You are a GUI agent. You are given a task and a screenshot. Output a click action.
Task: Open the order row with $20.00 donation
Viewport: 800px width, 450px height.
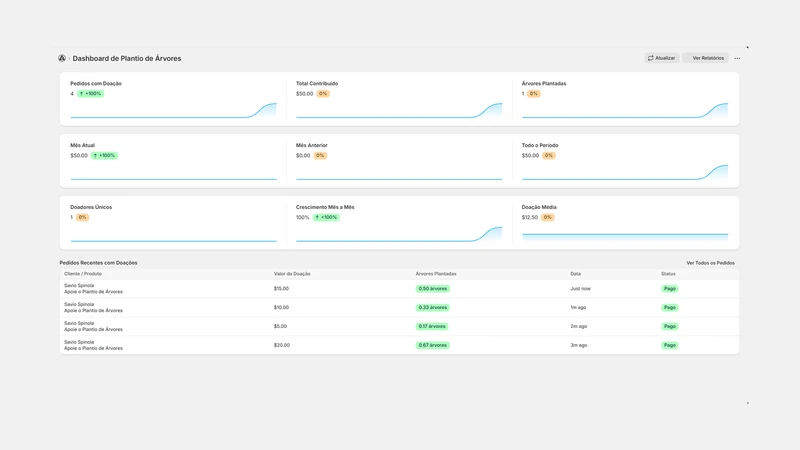[x=399, y=345]
